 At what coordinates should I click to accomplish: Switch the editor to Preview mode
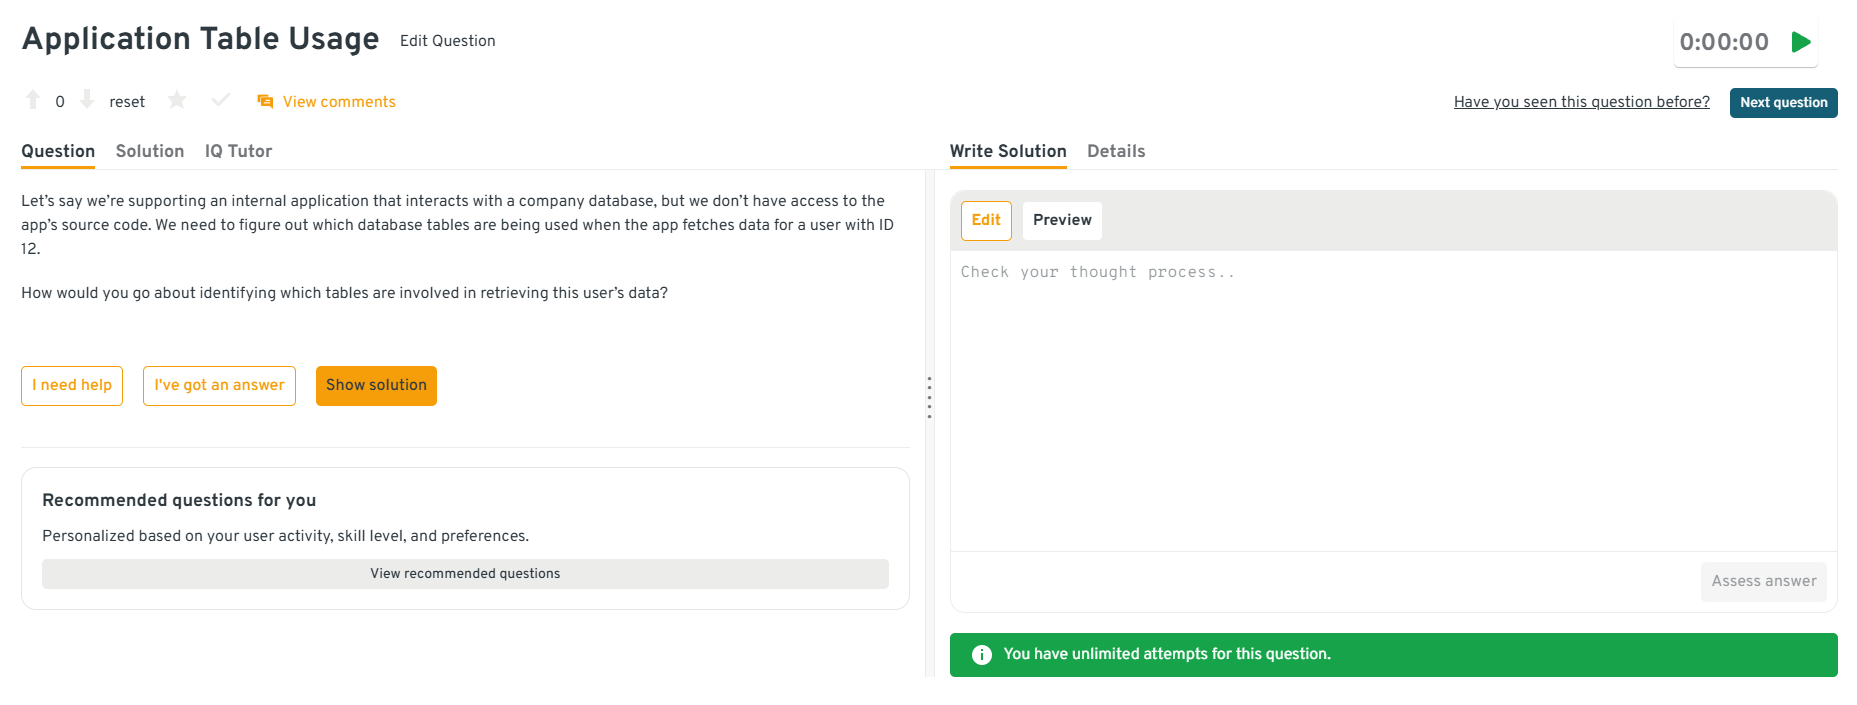click(1062, 220)
